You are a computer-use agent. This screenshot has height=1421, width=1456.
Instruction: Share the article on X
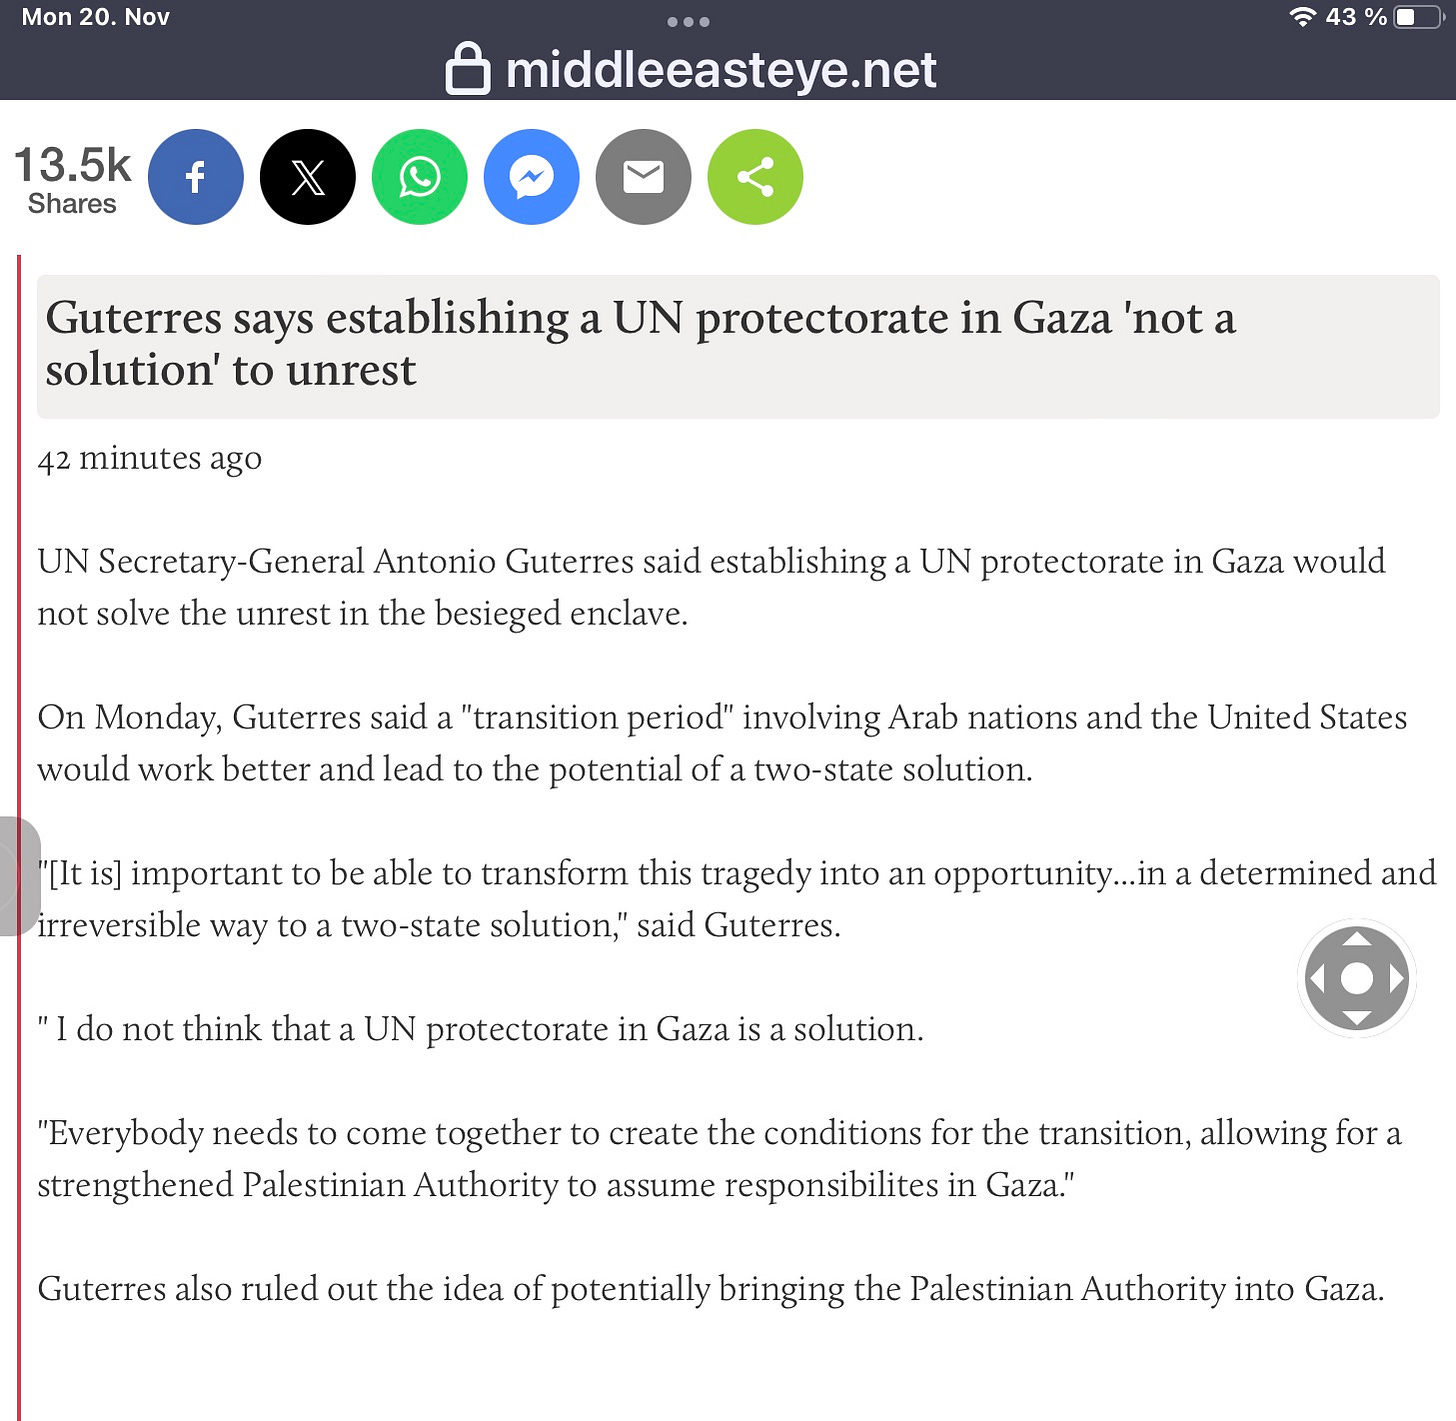(308, 177)
